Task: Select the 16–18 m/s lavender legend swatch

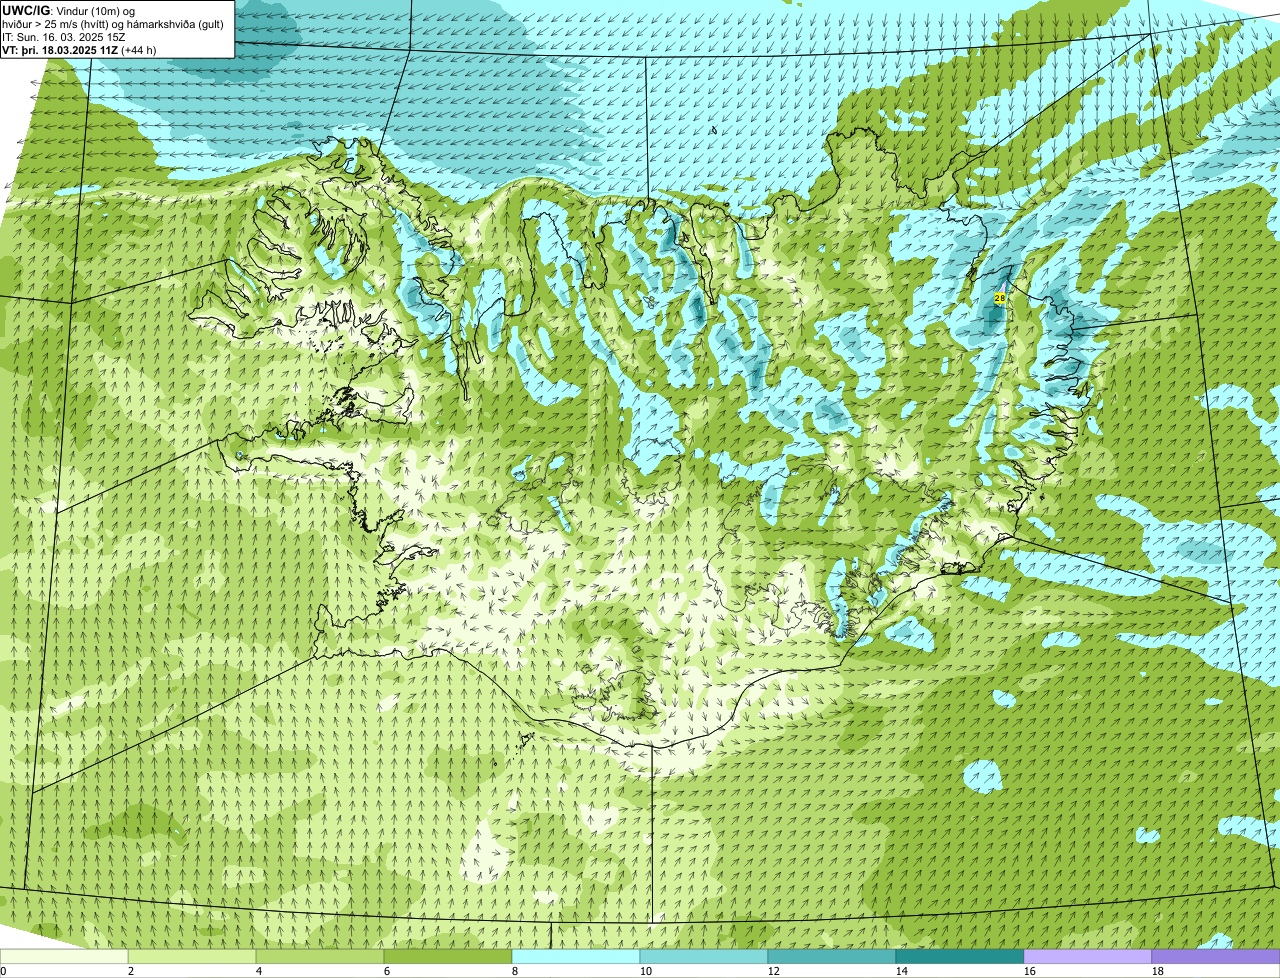Action: tap(1088, 956)
